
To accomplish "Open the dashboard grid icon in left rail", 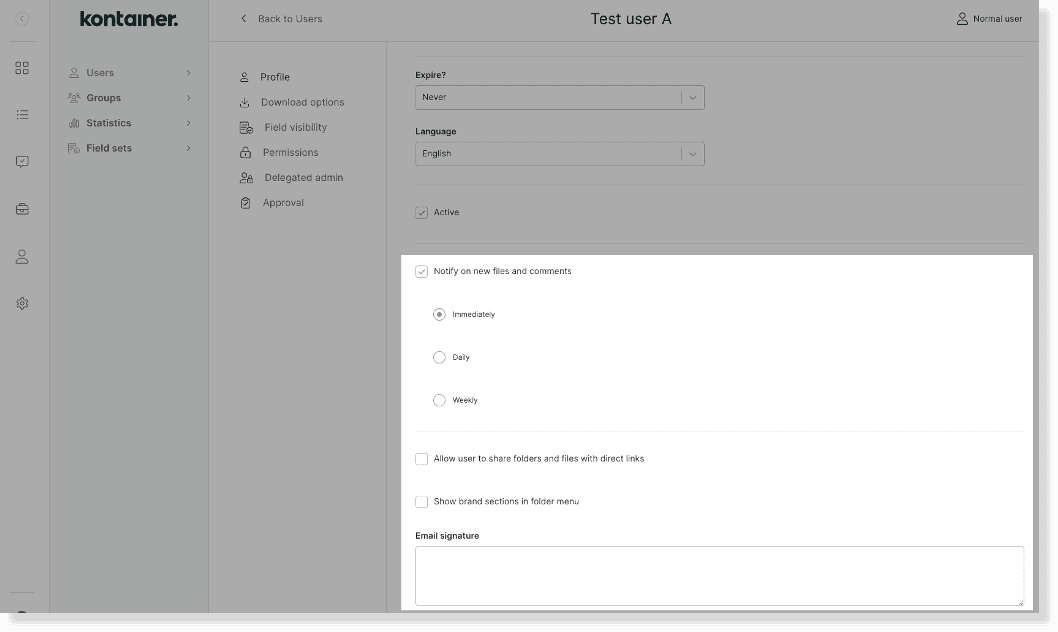I will coord(22,68).
